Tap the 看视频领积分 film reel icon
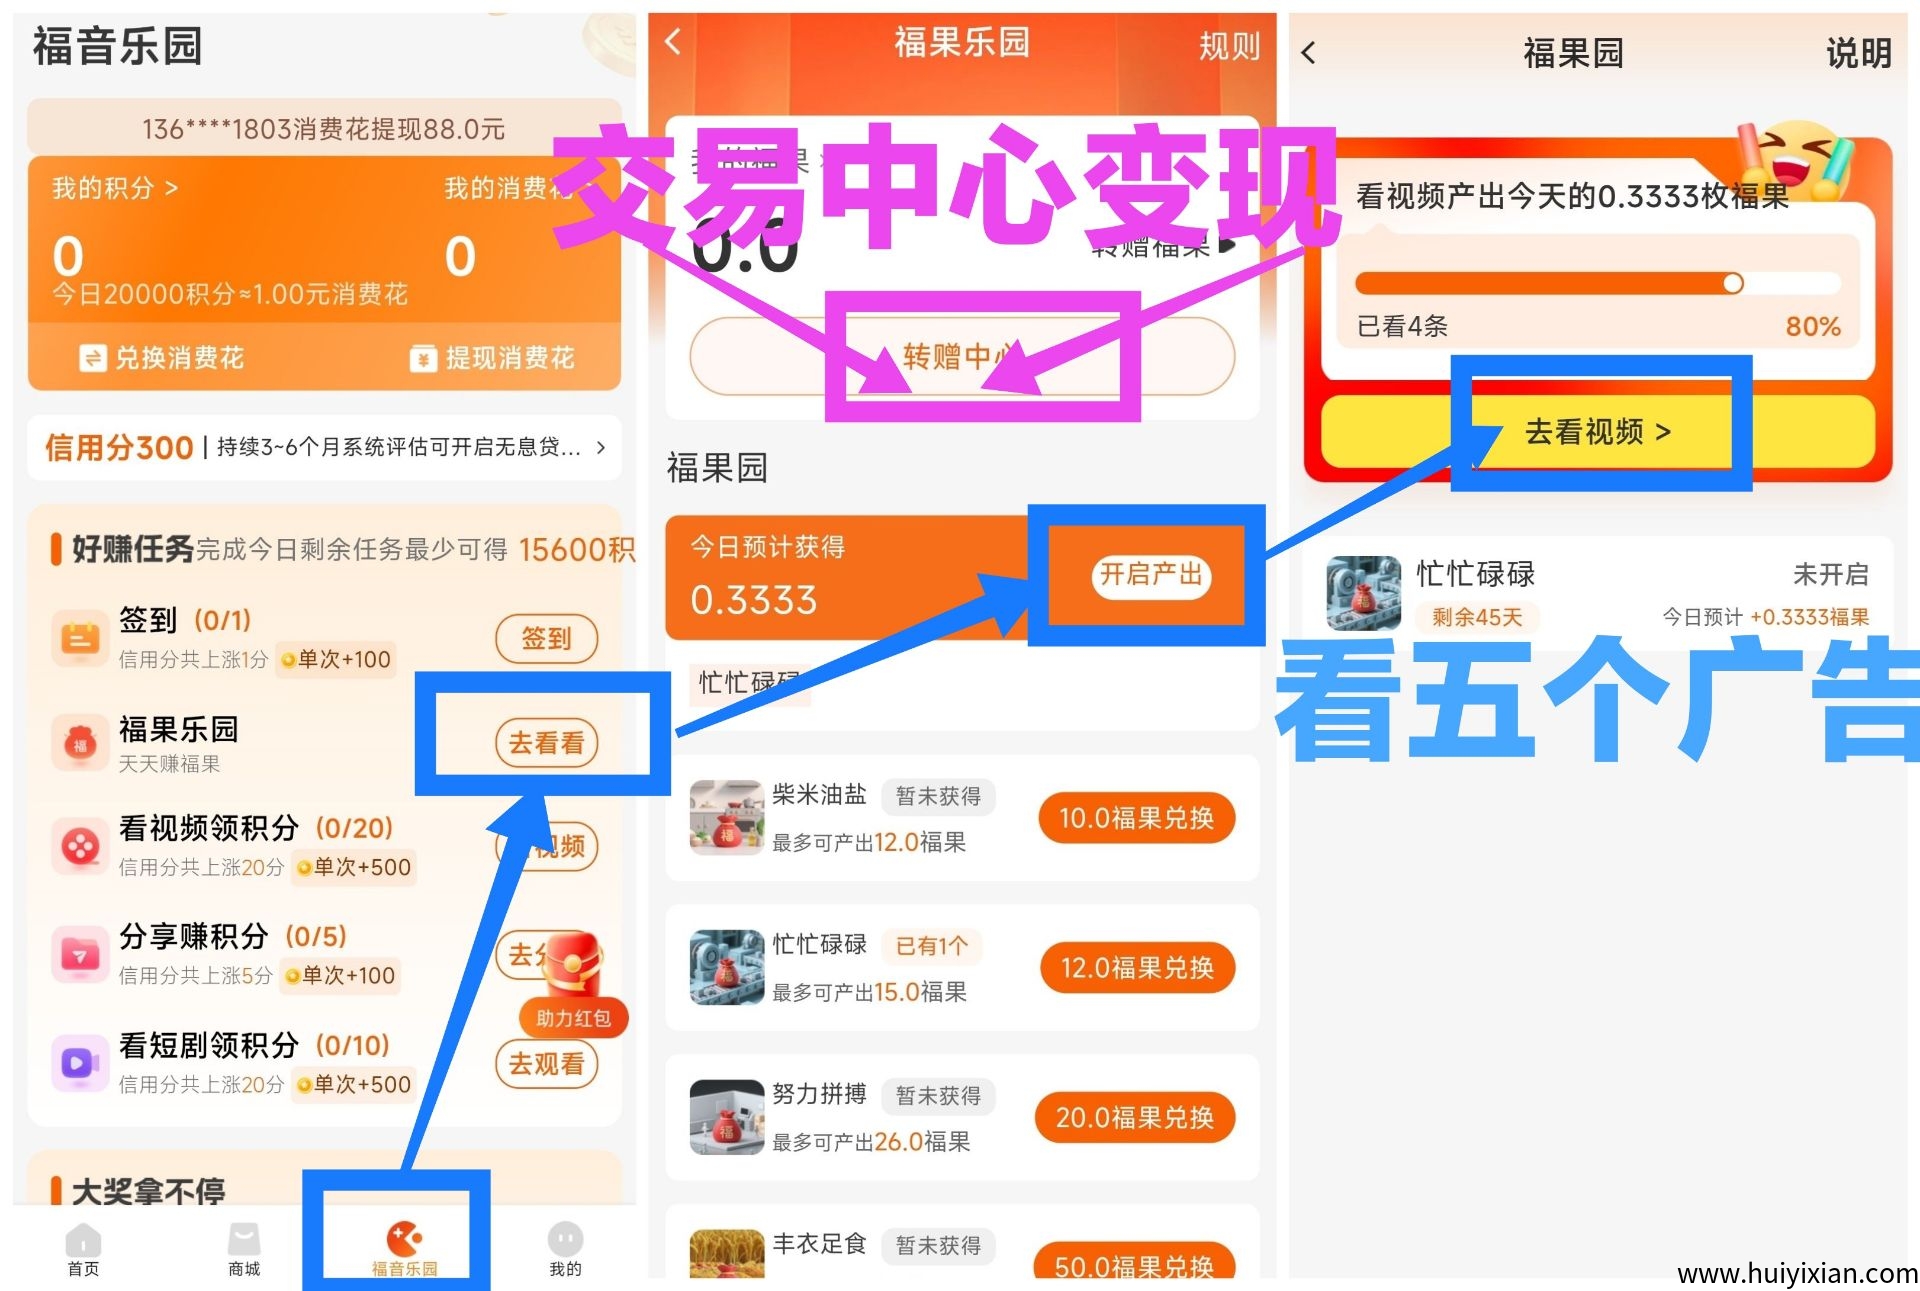 tap(80, 847)
